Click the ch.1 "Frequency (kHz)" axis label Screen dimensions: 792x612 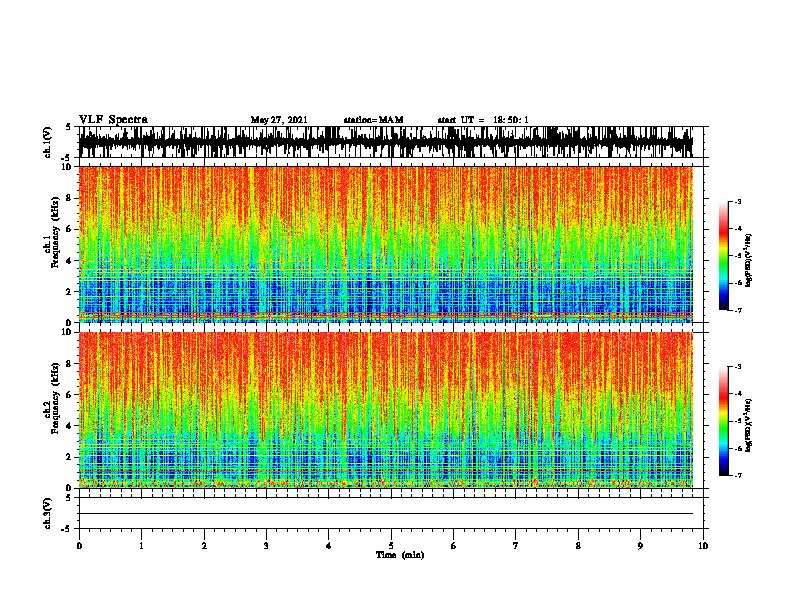tap(55, 233)
